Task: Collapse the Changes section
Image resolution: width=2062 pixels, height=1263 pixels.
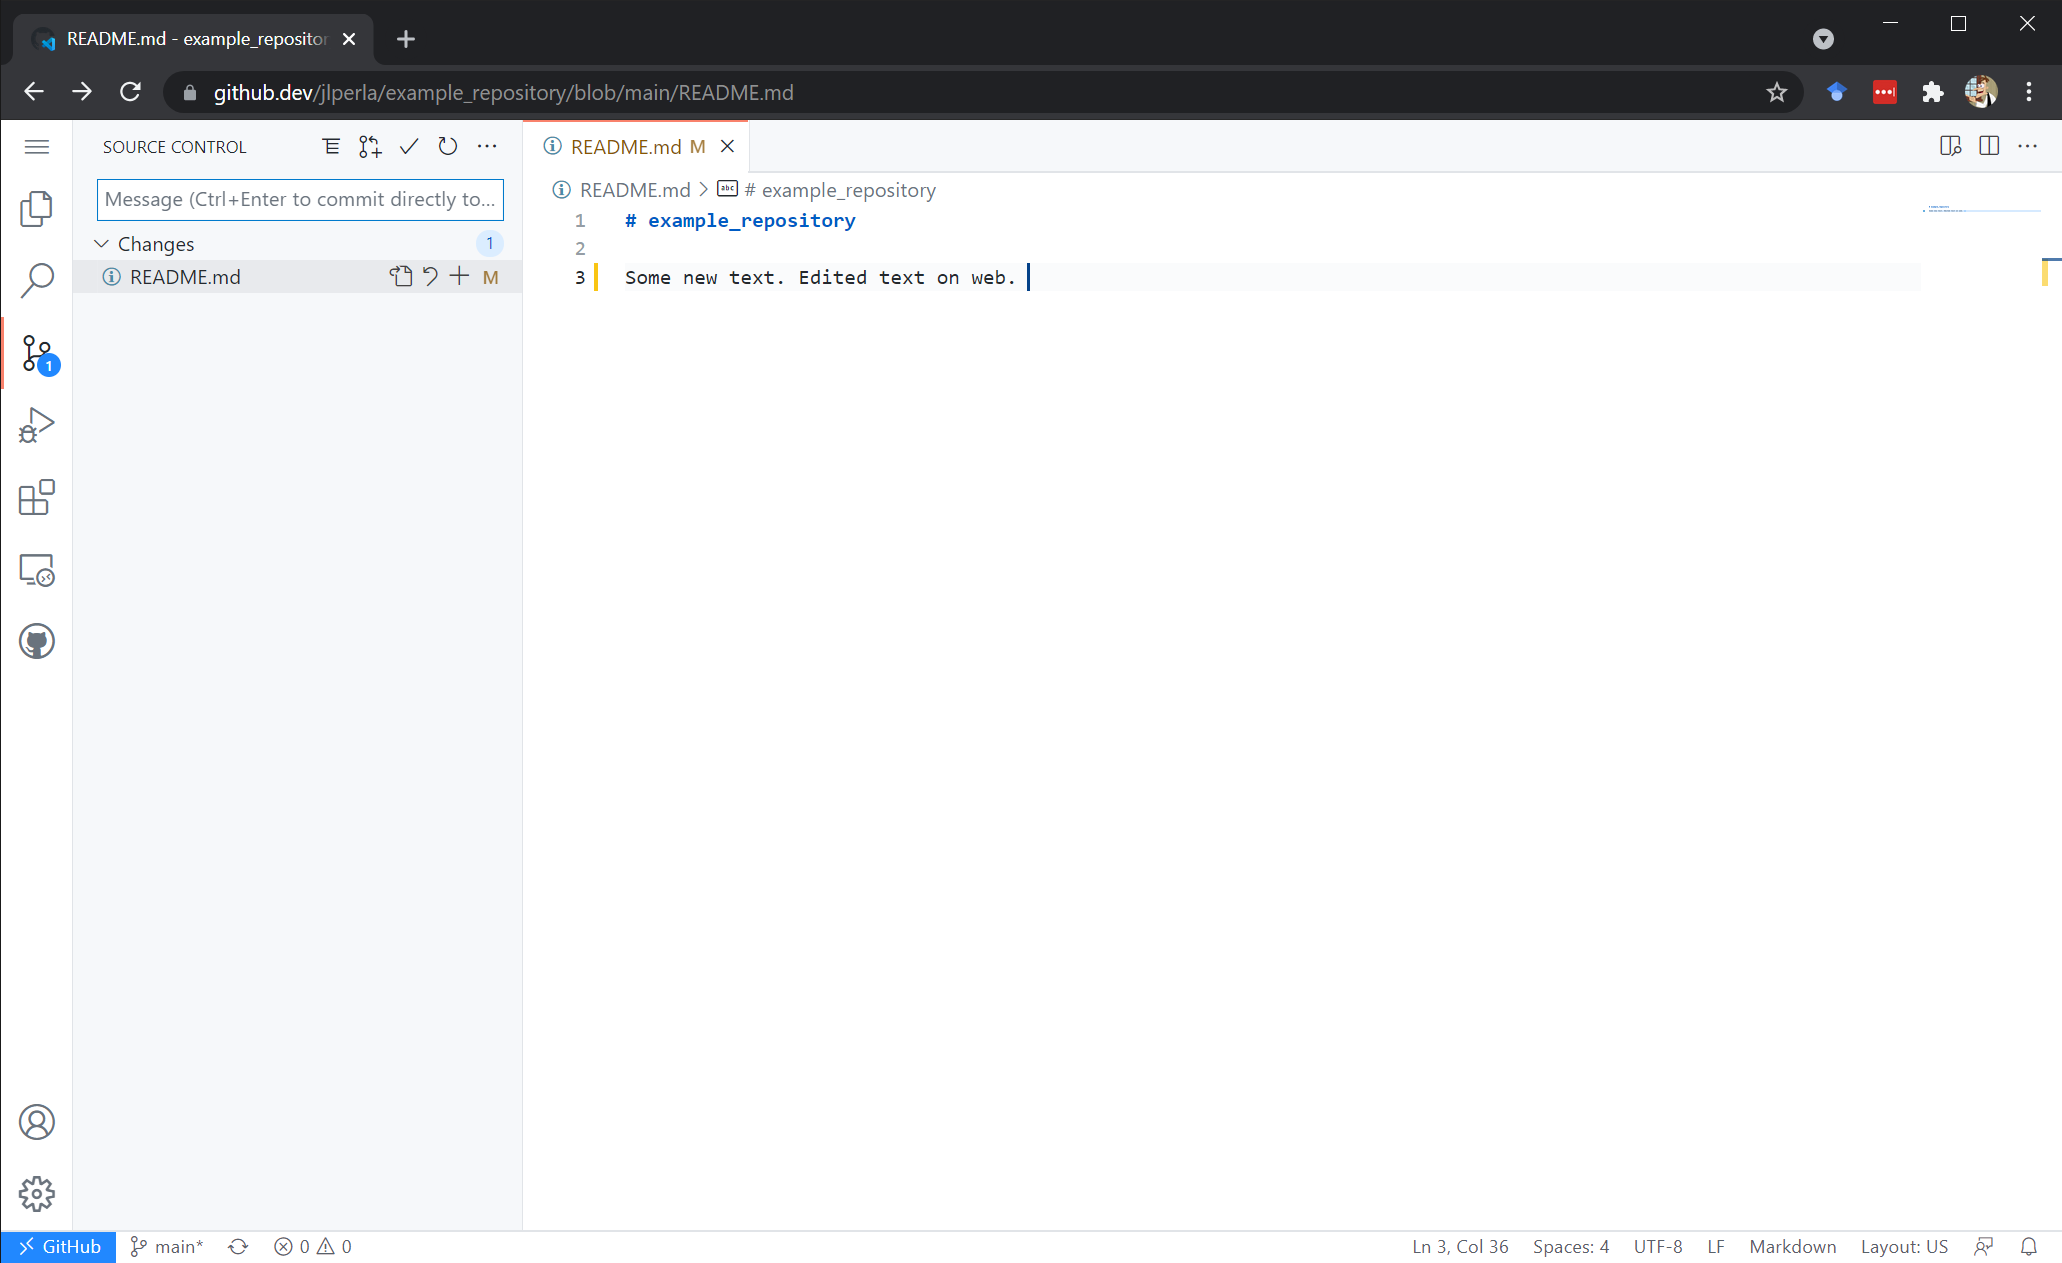Action: pos(102,244)
